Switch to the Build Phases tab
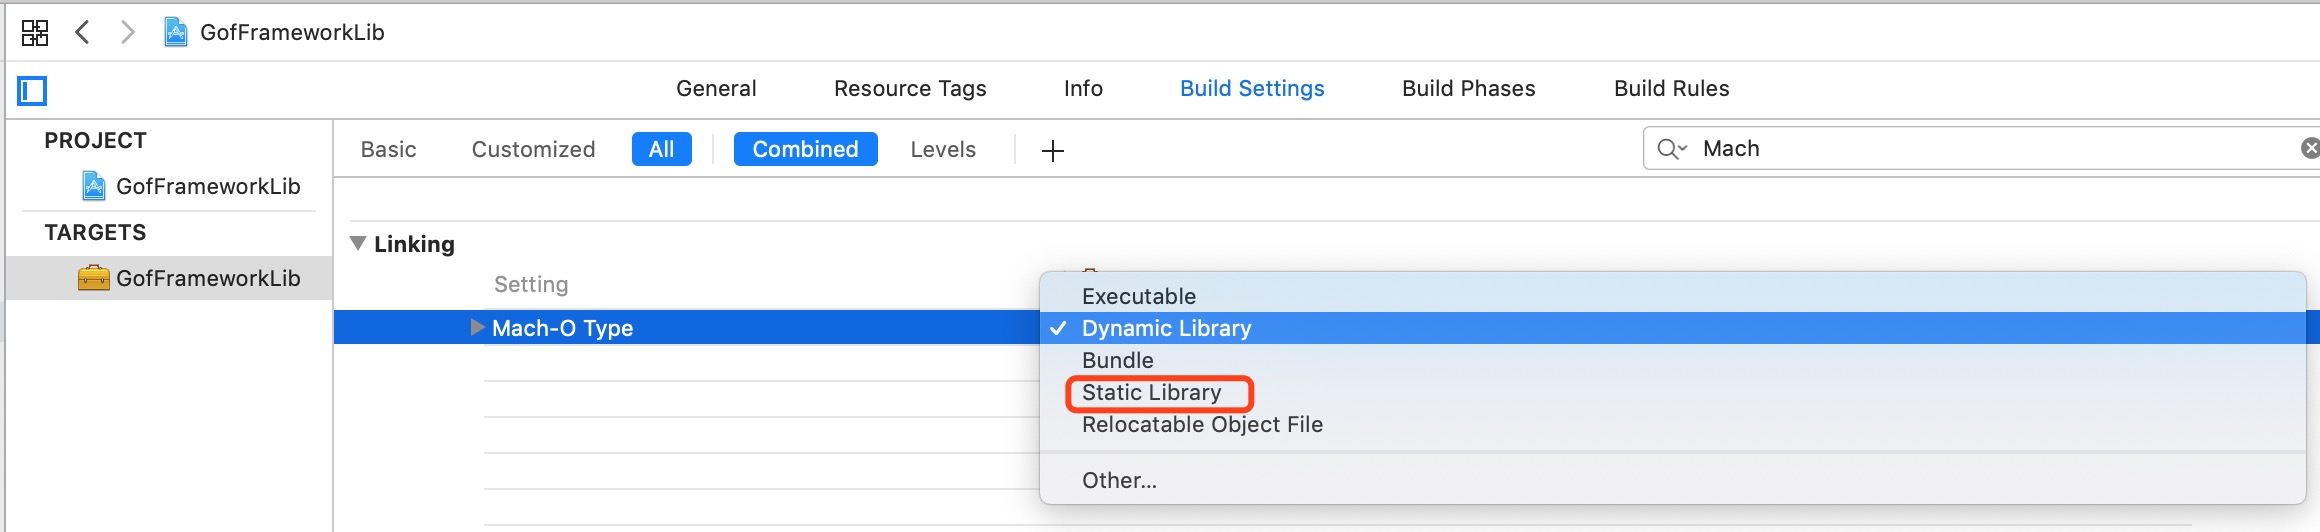The width and height of the screenshot is (2320, 532). pyautogui.click(x=1468, y=88)
